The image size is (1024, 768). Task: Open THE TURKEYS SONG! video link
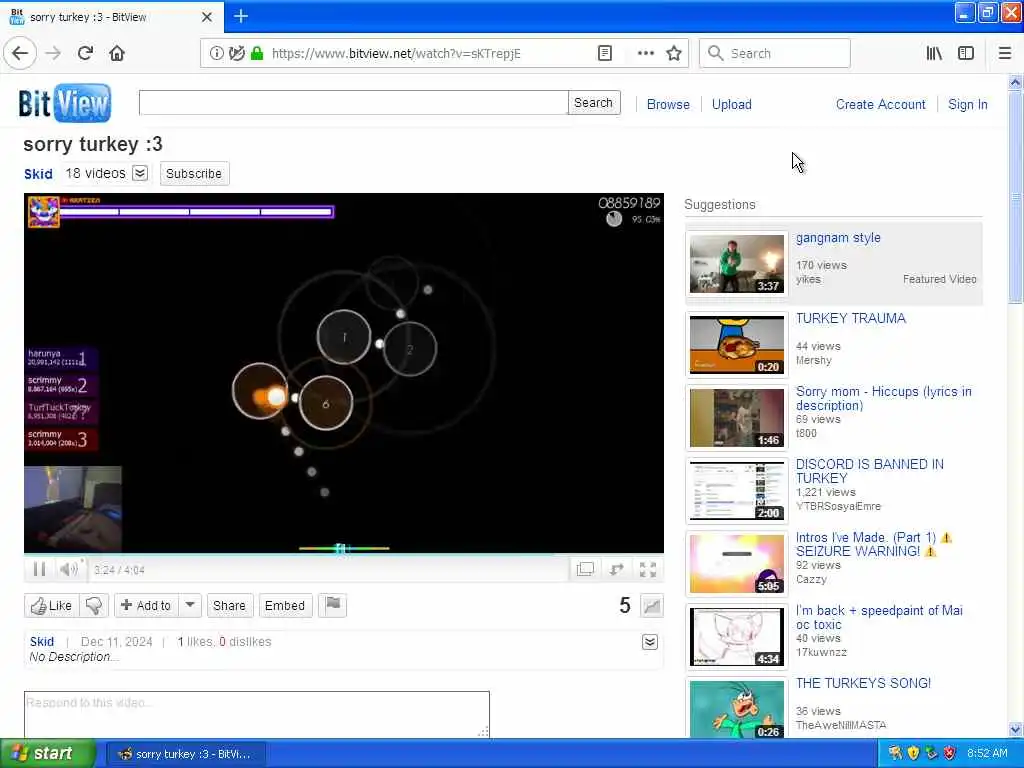click(x=863, y=683)
